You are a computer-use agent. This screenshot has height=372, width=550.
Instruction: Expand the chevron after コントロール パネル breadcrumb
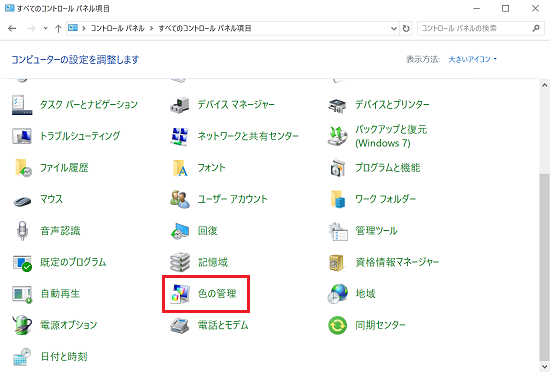152,28
